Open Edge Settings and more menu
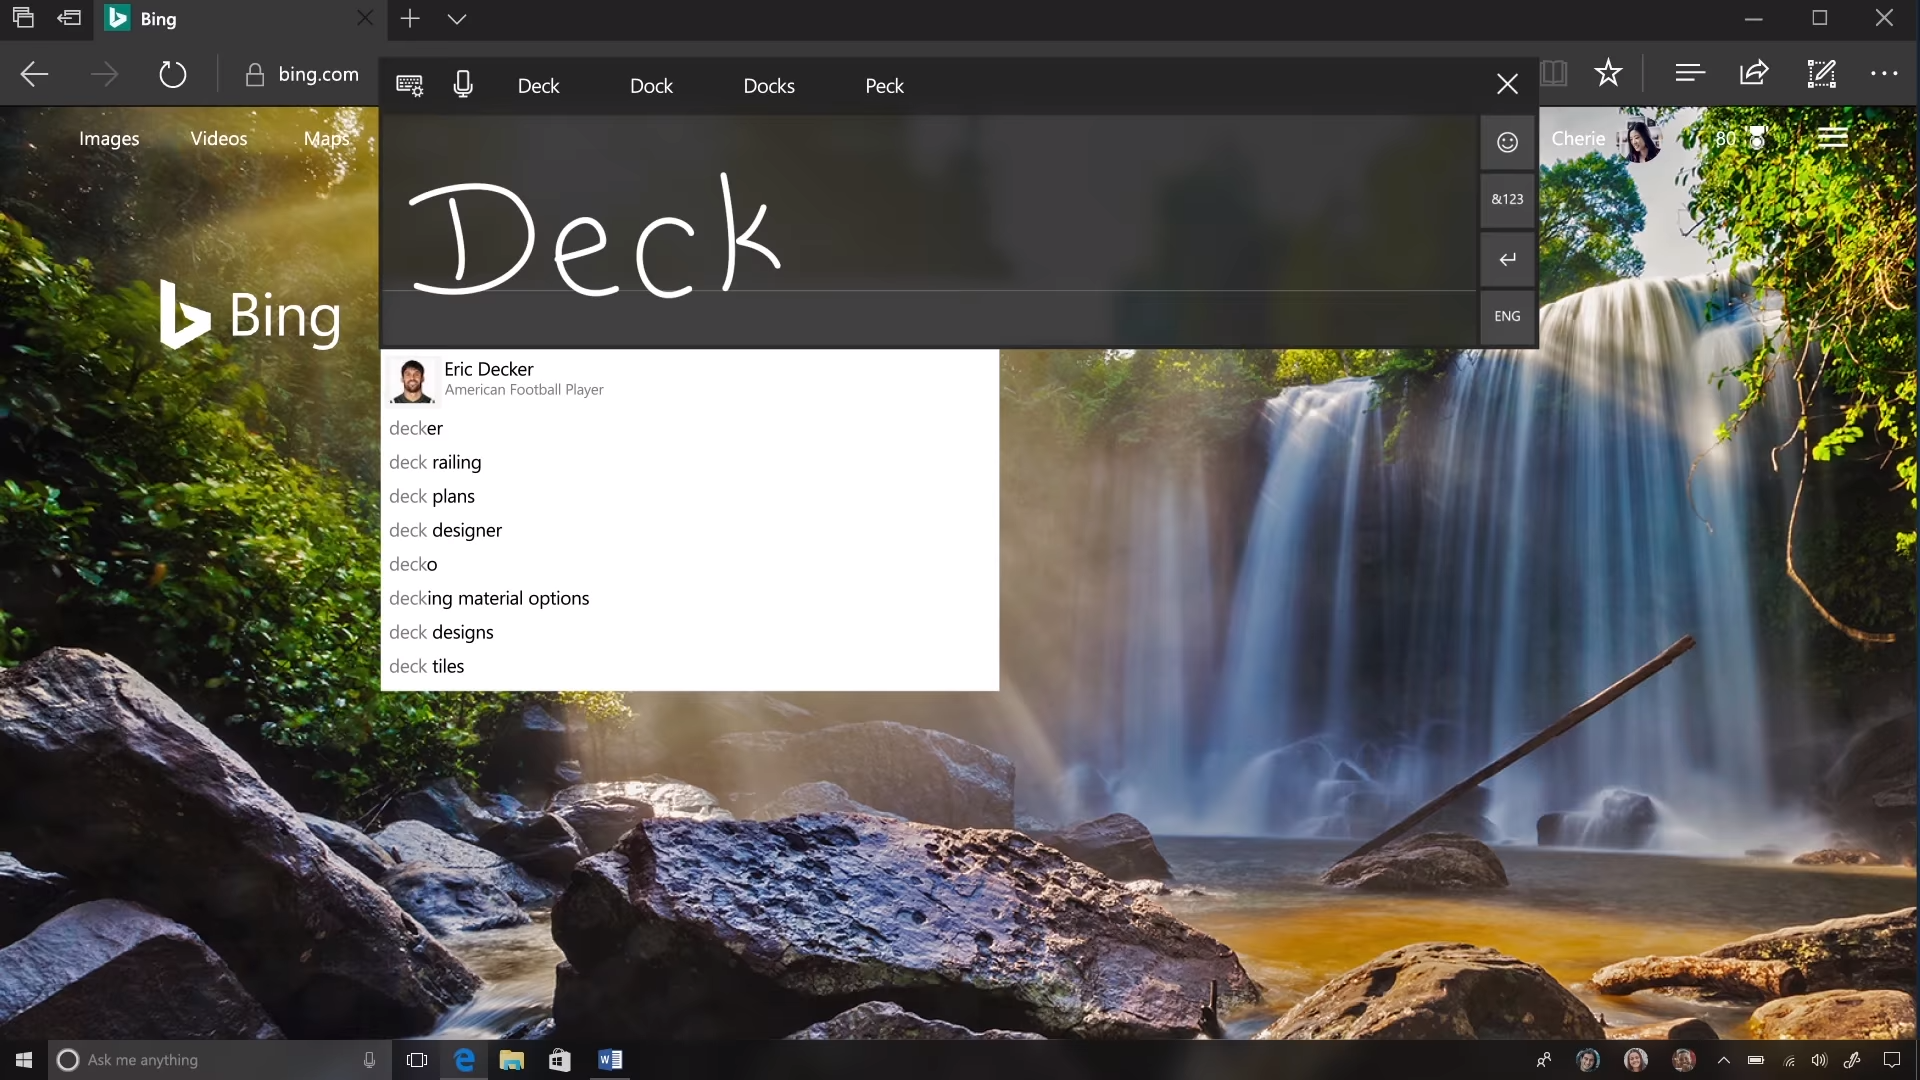Image resolution: width=1920 pixels, height=1080 pixels. [1884, 73]
